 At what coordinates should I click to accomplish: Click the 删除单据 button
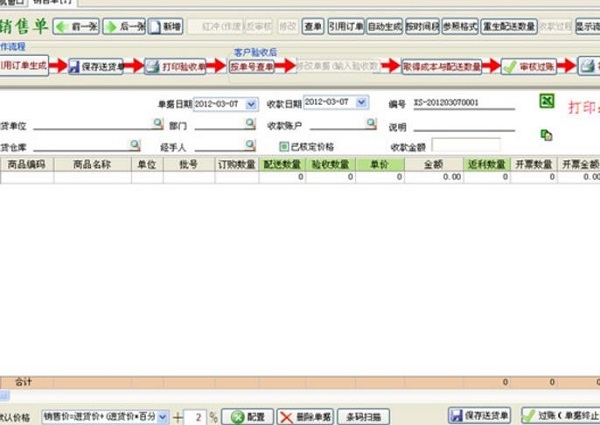(x=305, y=417)
